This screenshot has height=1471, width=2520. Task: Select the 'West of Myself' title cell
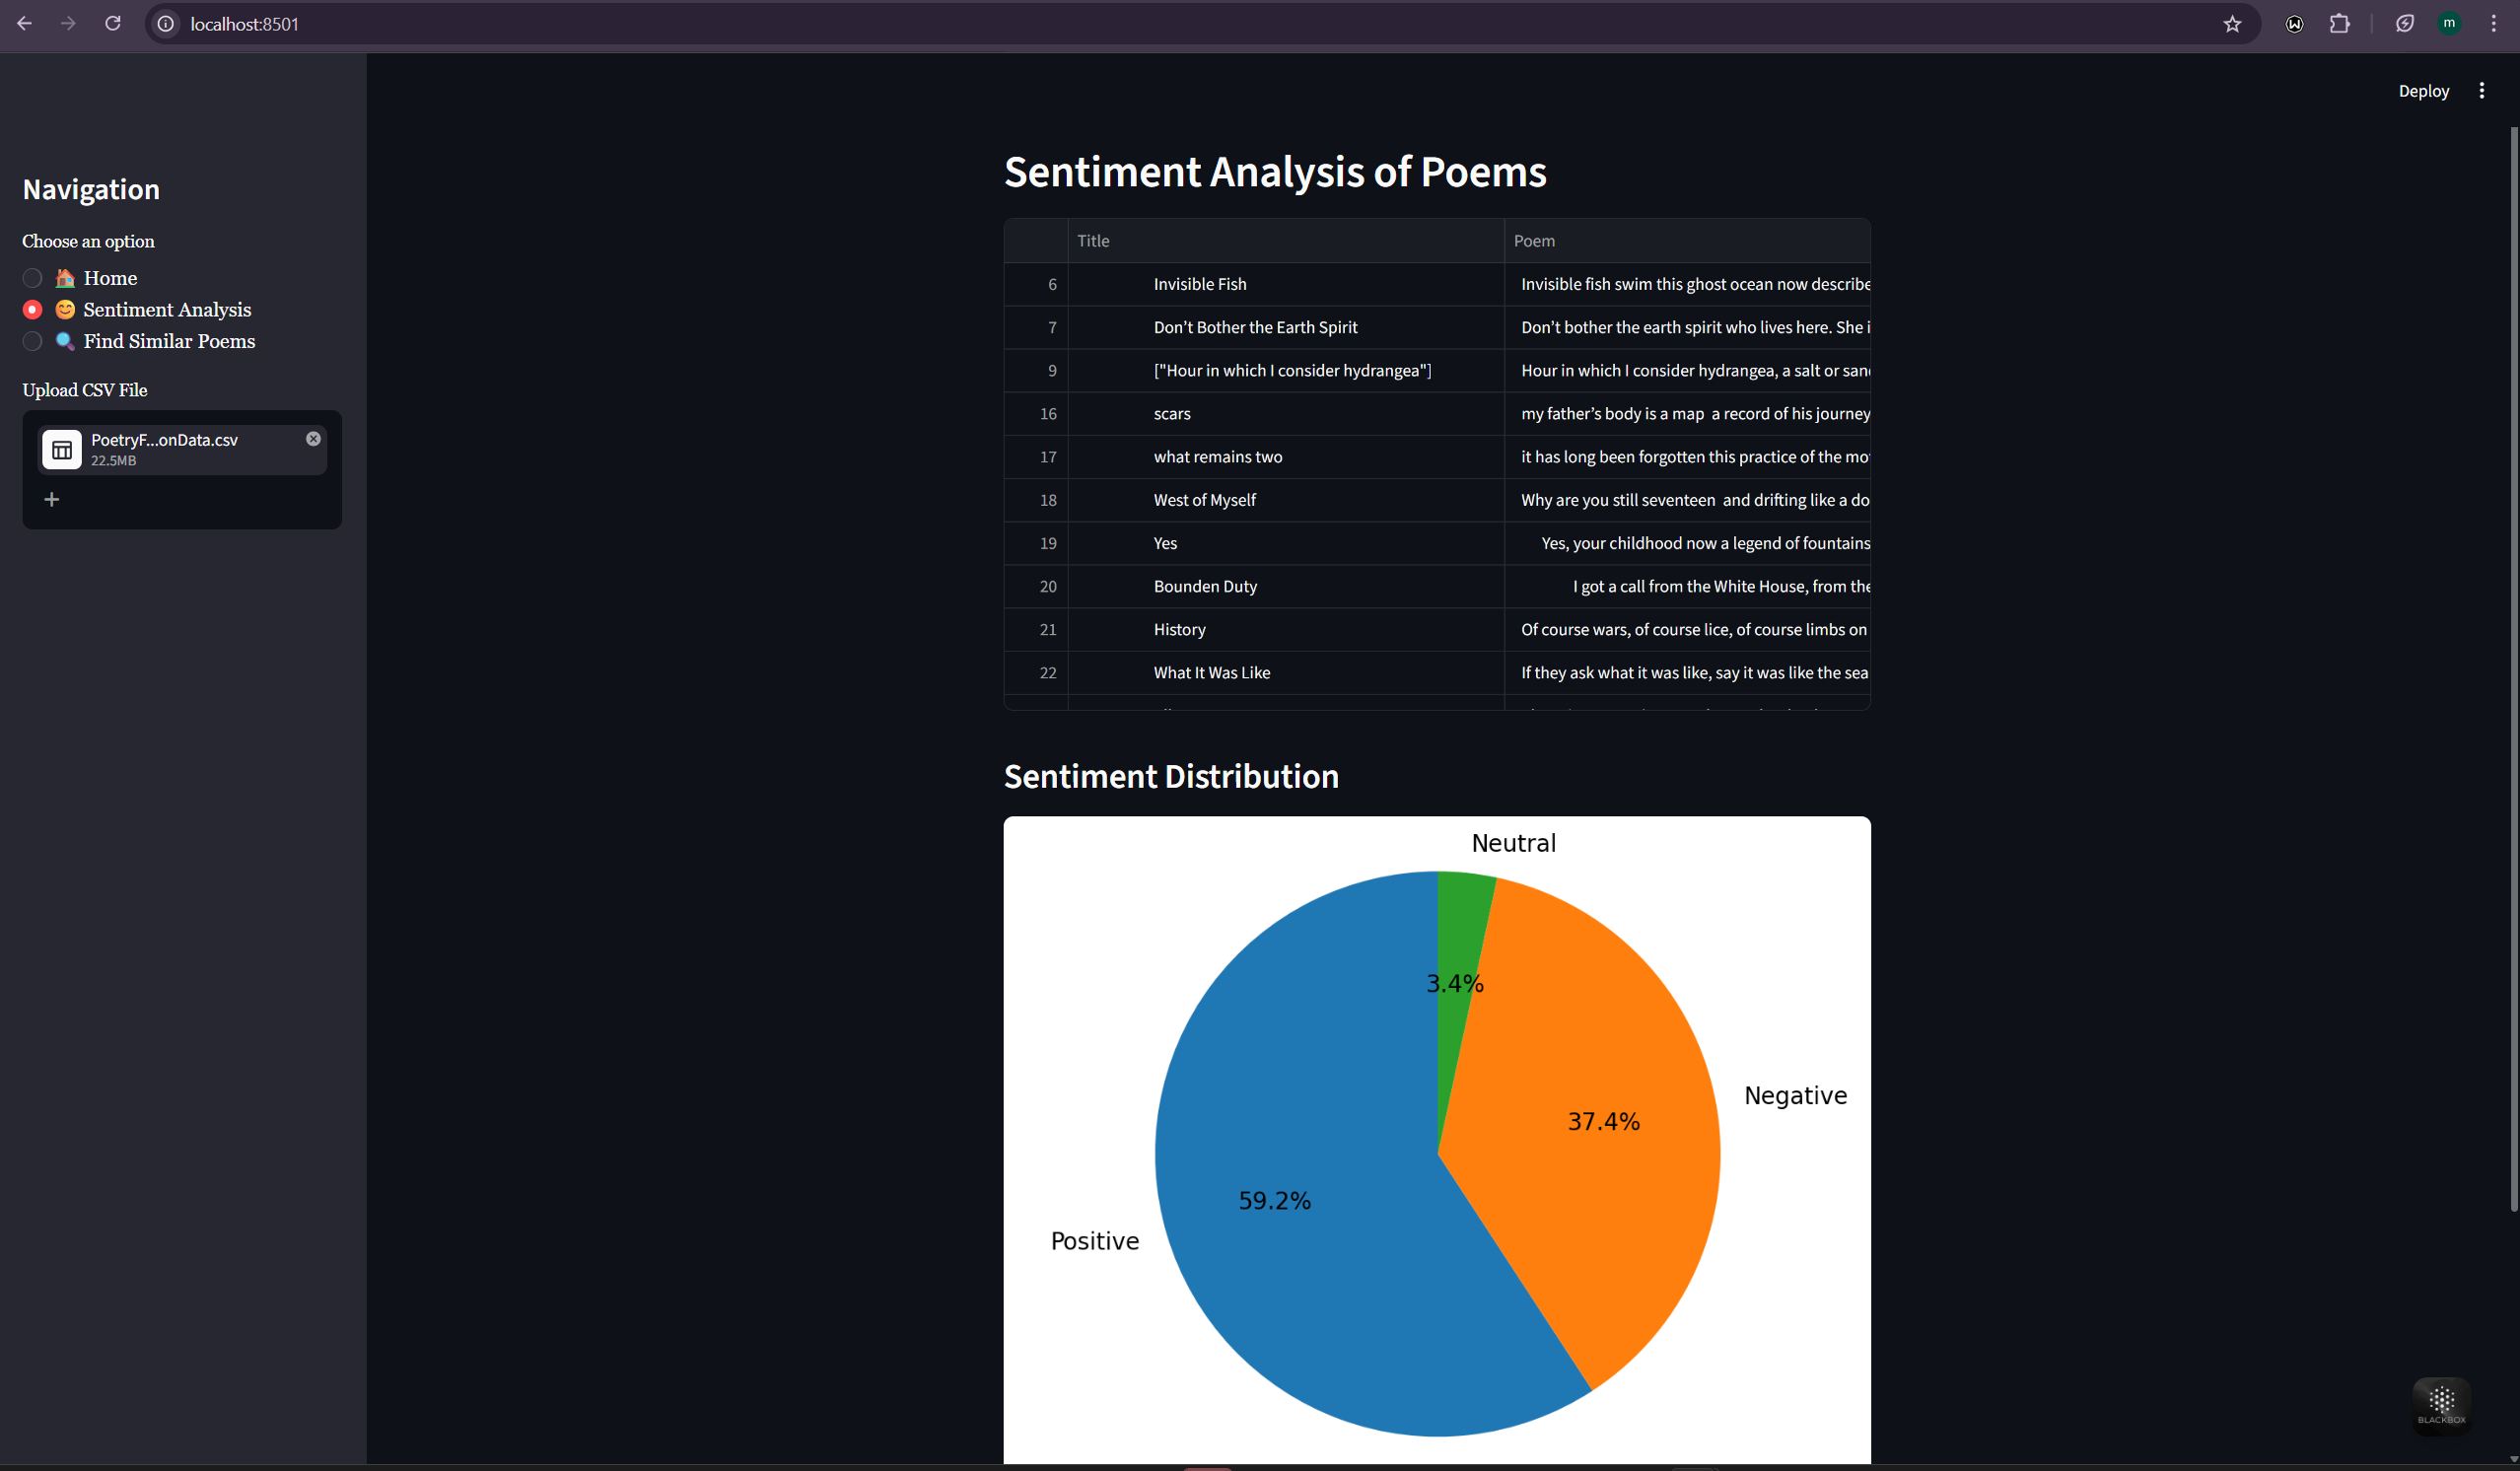[1286, 499]
